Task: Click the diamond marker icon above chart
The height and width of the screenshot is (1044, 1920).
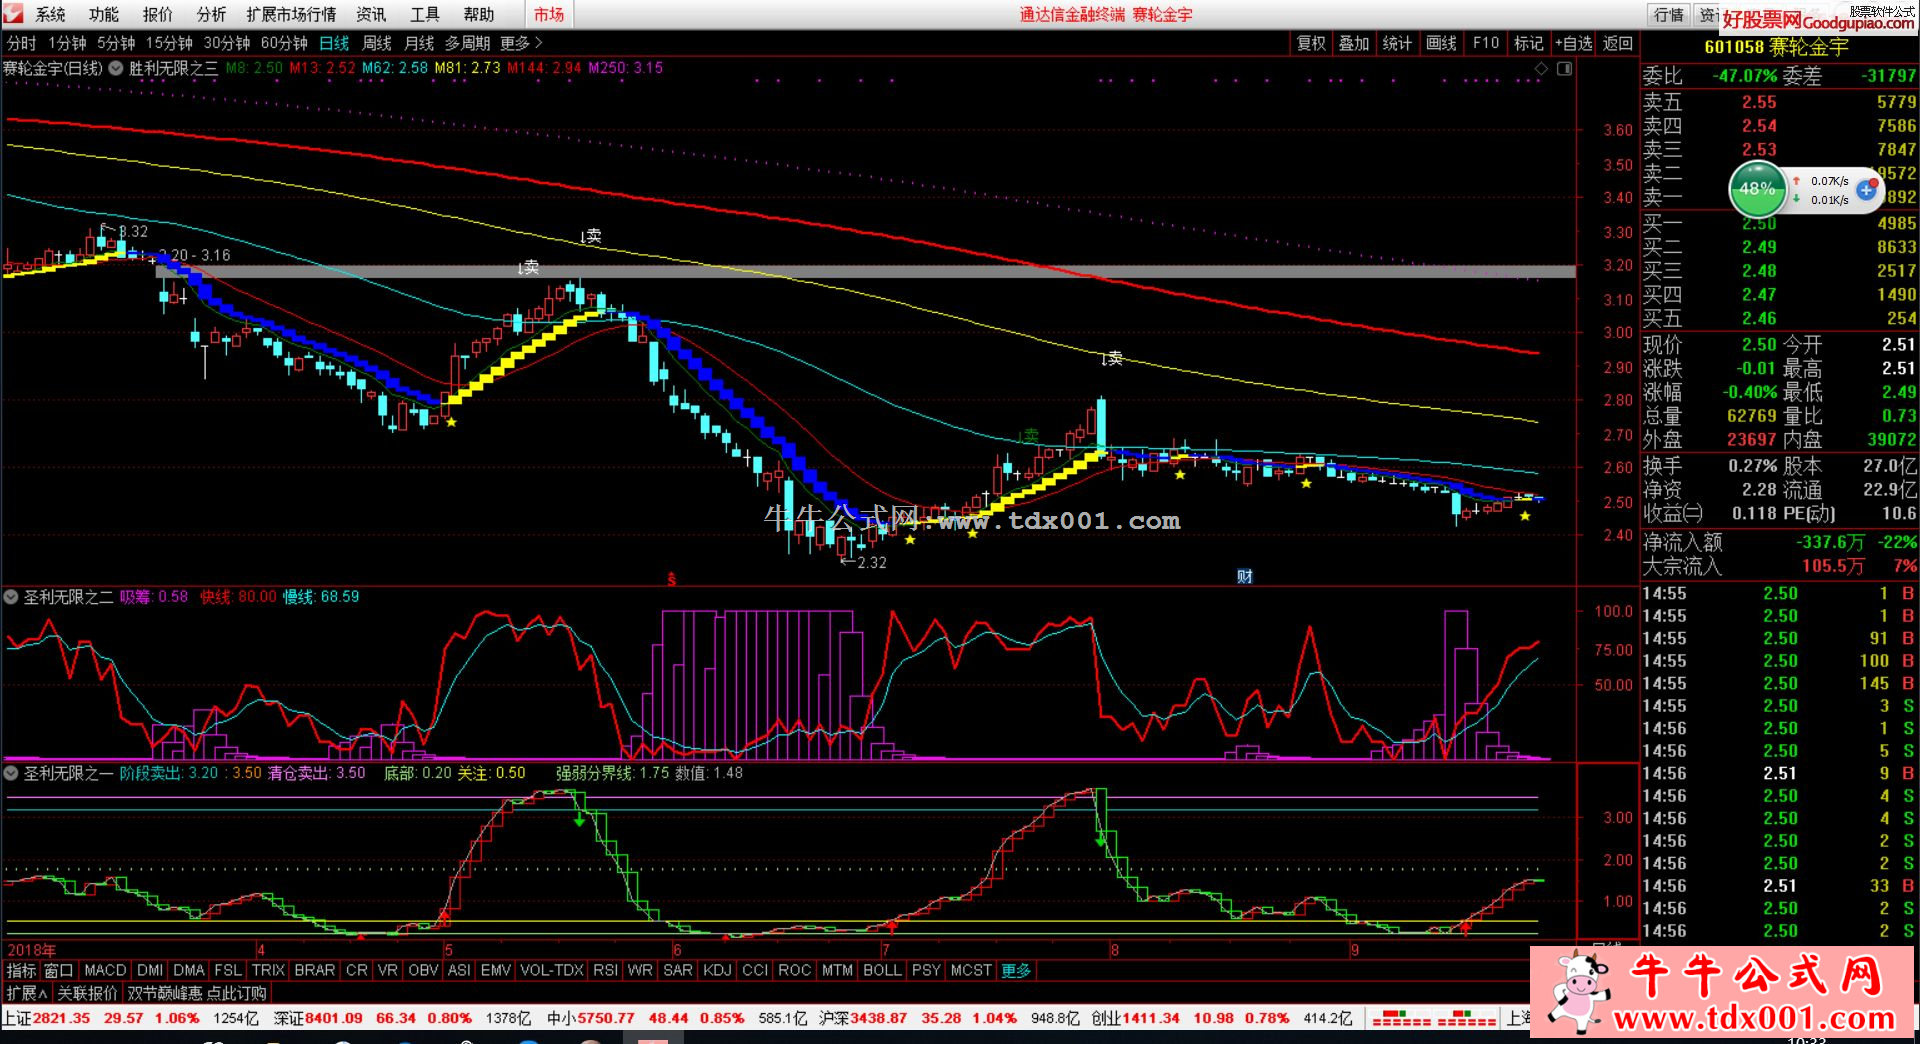Action: [1541, 69]
